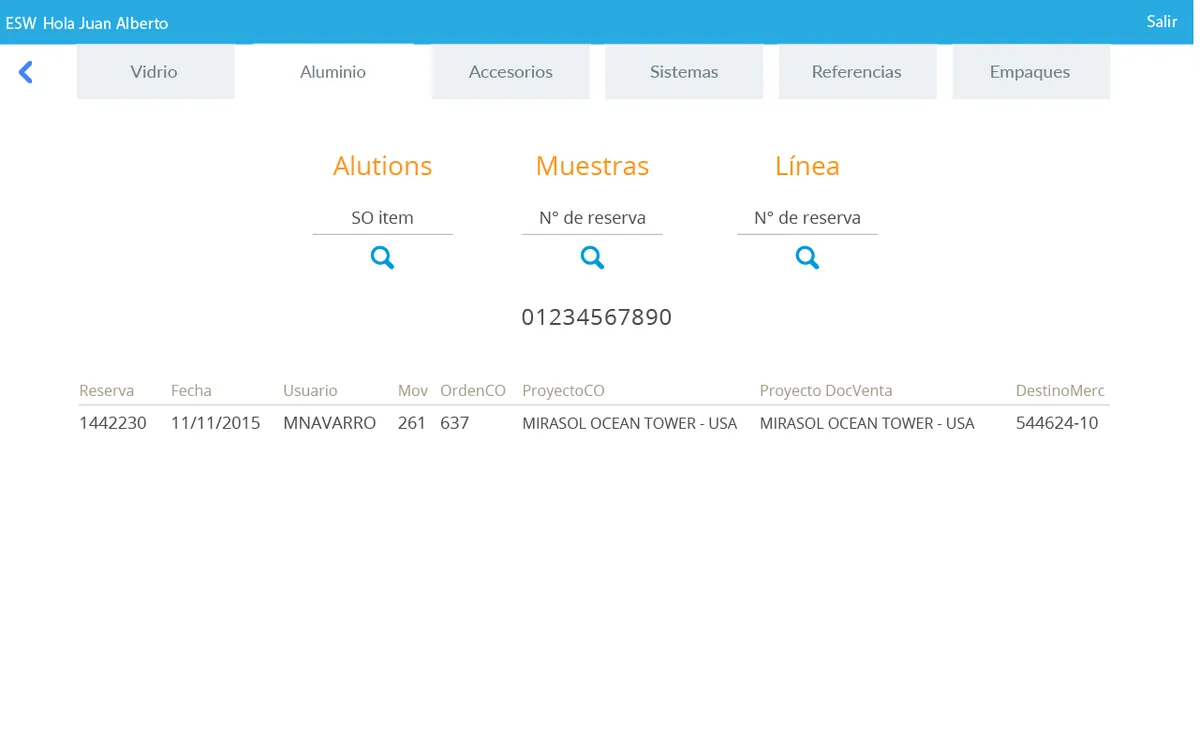Go back with the blue chevron arrow

26,72
